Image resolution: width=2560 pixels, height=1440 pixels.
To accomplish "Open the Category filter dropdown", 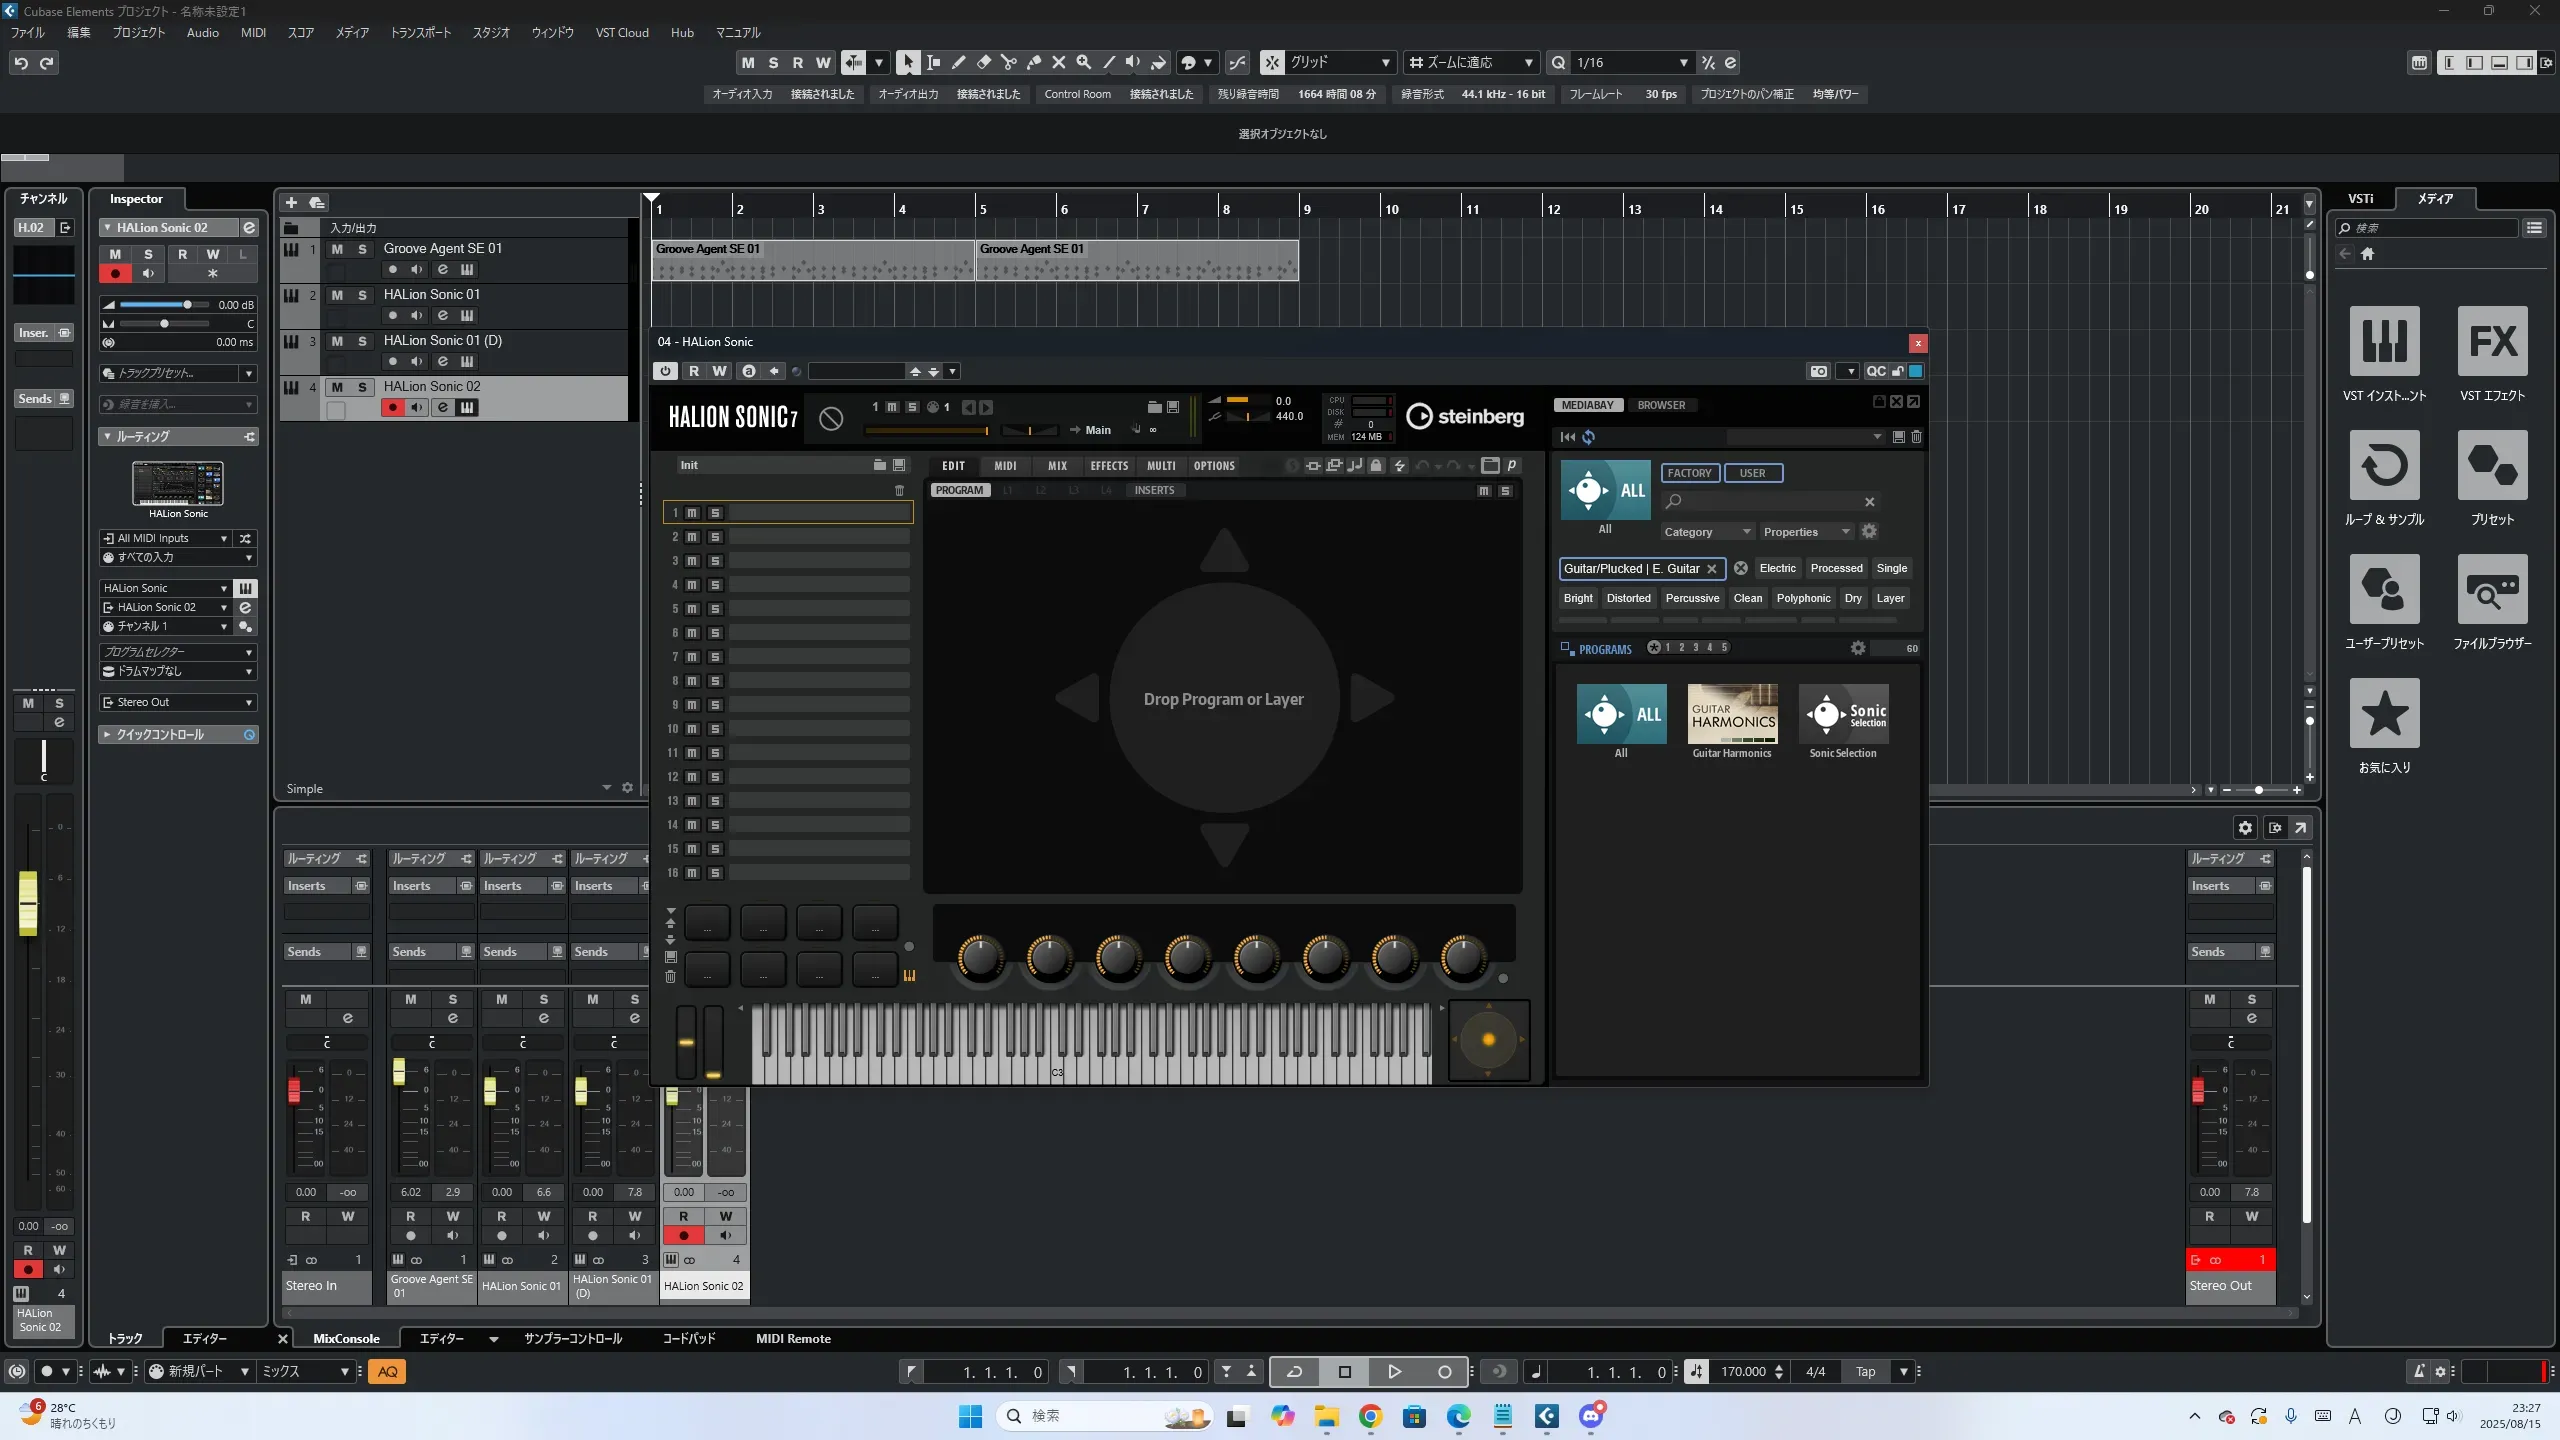I will pos(1706,532).
